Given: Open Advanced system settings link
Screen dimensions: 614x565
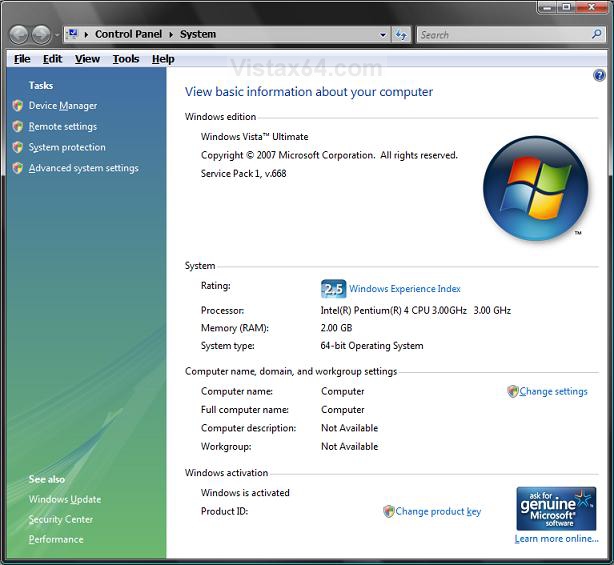Looking at the screenshot, I should (x=83, y=168).
